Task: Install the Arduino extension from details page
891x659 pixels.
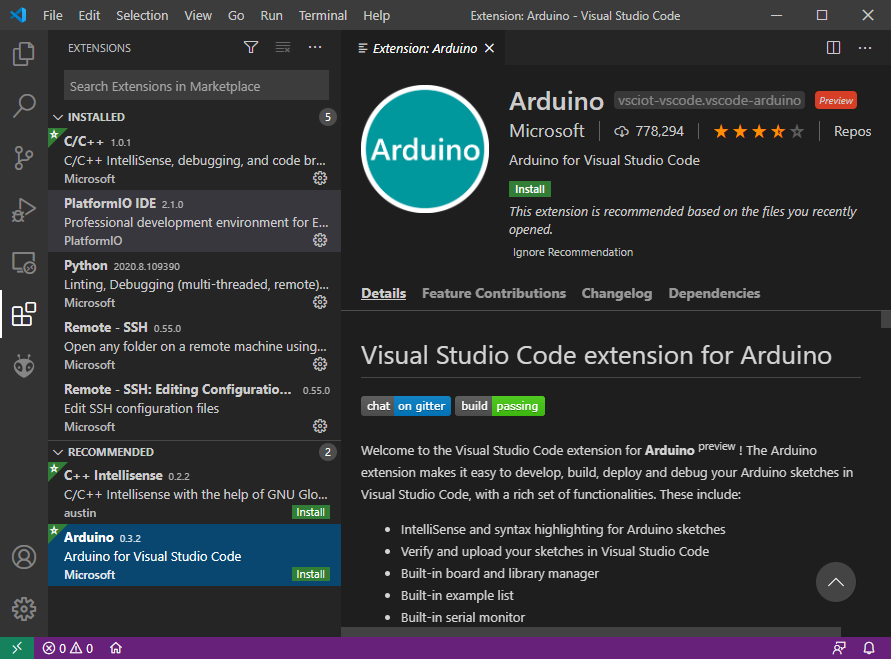Action: (x=530, y=189)
